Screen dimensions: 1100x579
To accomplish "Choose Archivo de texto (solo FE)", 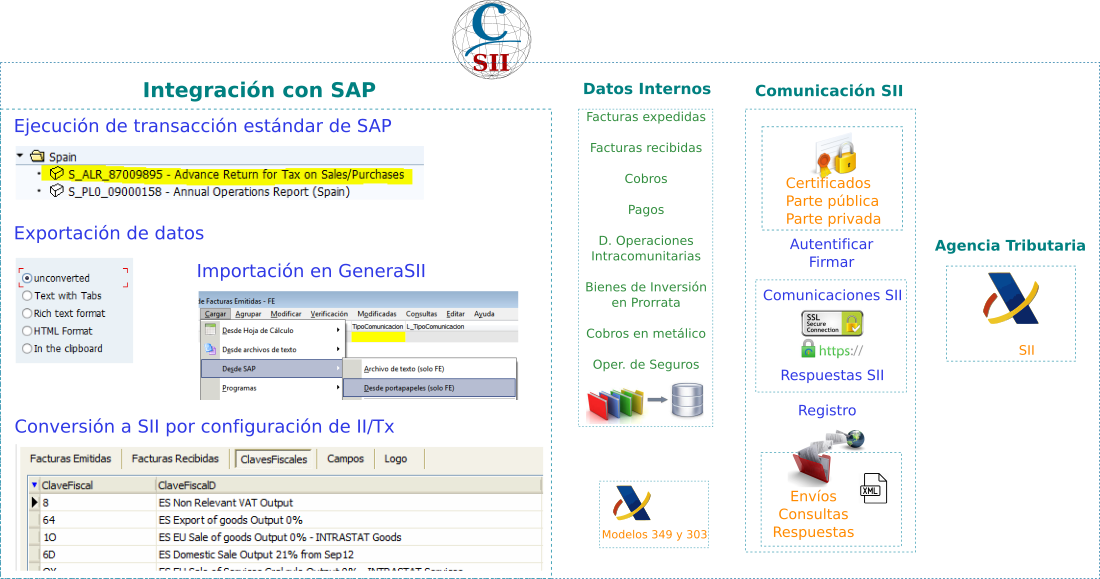I will [x=429, y=368].
